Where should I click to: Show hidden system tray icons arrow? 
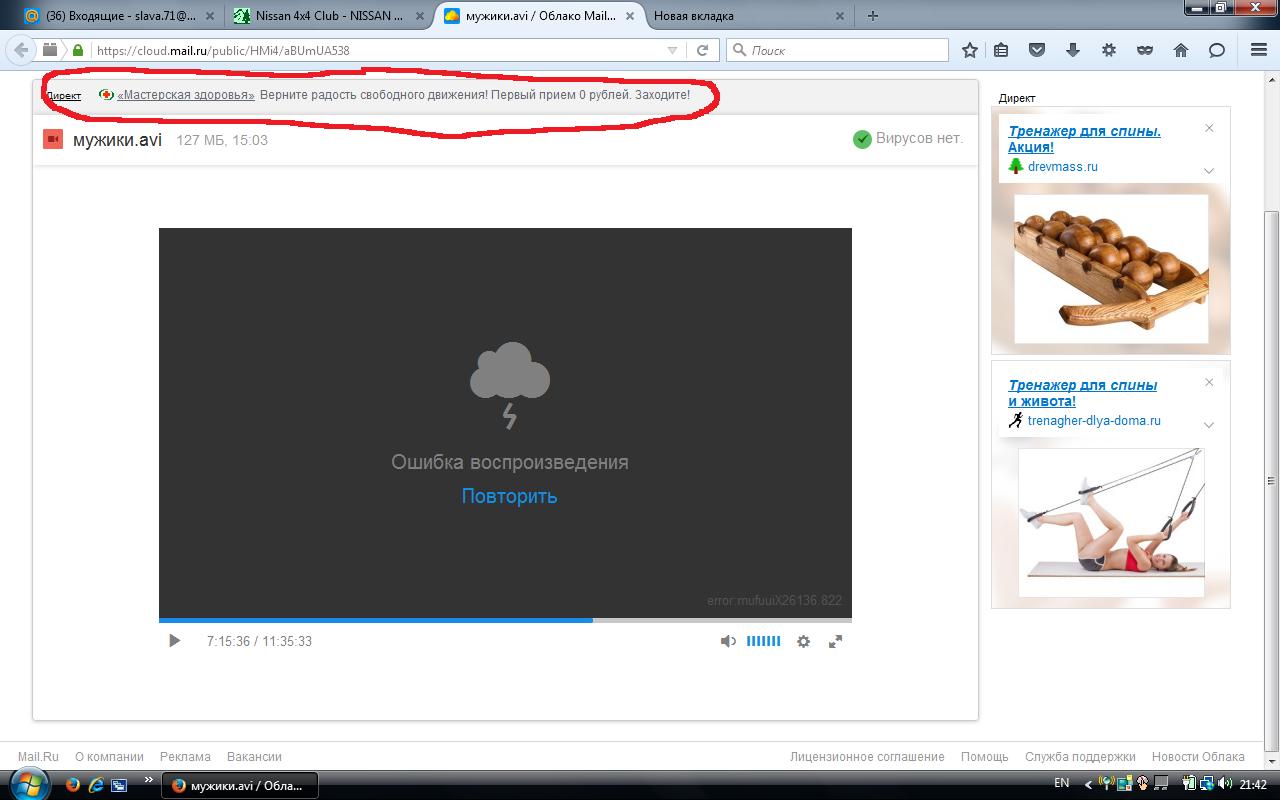[x=1088, y=784]
